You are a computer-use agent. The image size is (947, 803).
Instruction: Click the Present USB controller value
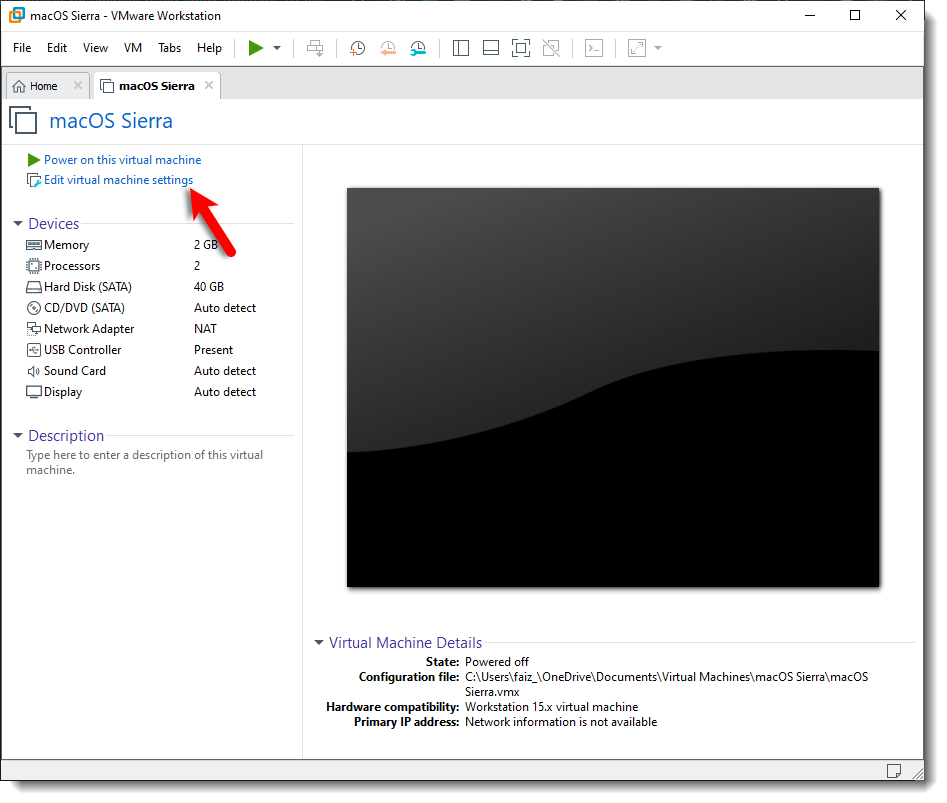(213, 350)
